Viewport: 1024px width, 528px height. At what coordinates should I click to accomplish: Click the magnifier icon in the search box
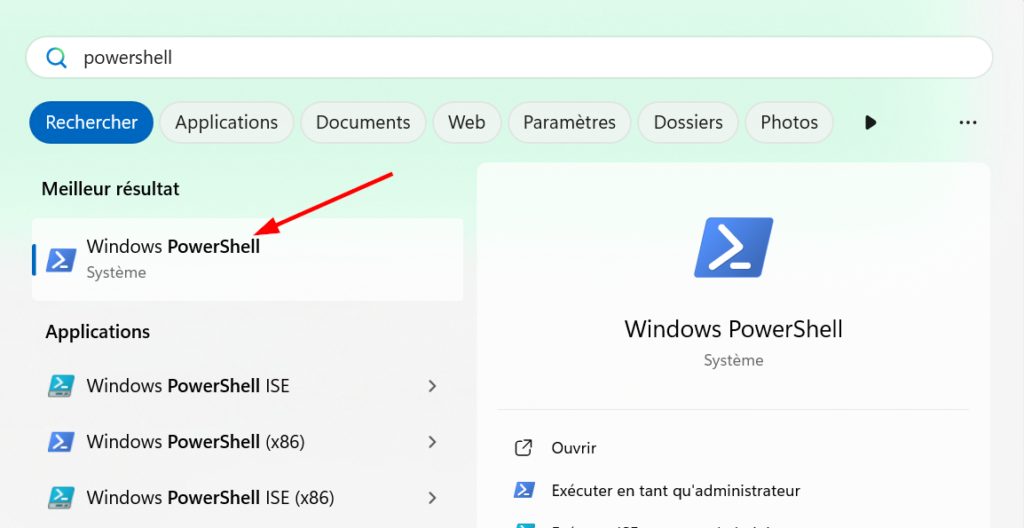[56, 58]
